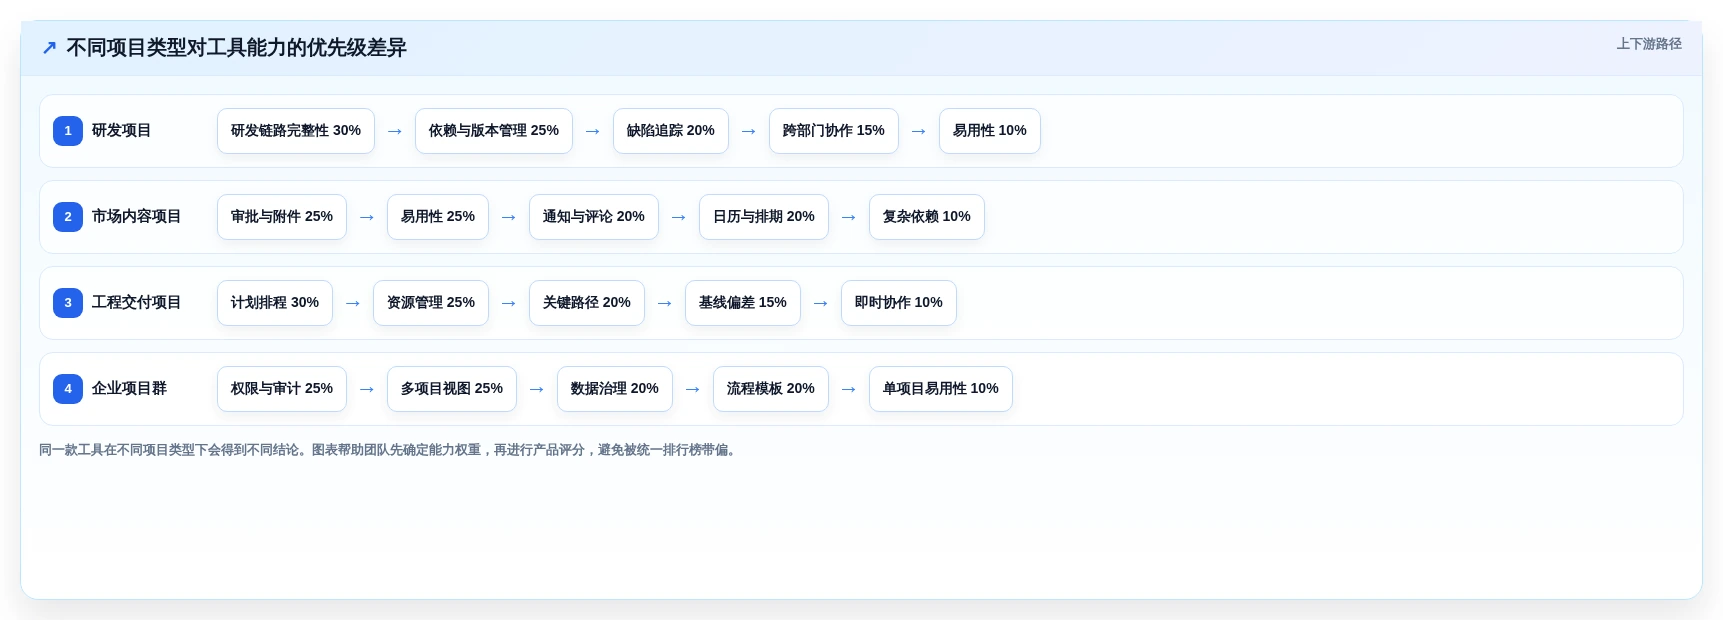Click the arrow after 缺陷追踪 20%
Image resolution: width=1723 pixels, height=620 pixels.
point(749,131)
